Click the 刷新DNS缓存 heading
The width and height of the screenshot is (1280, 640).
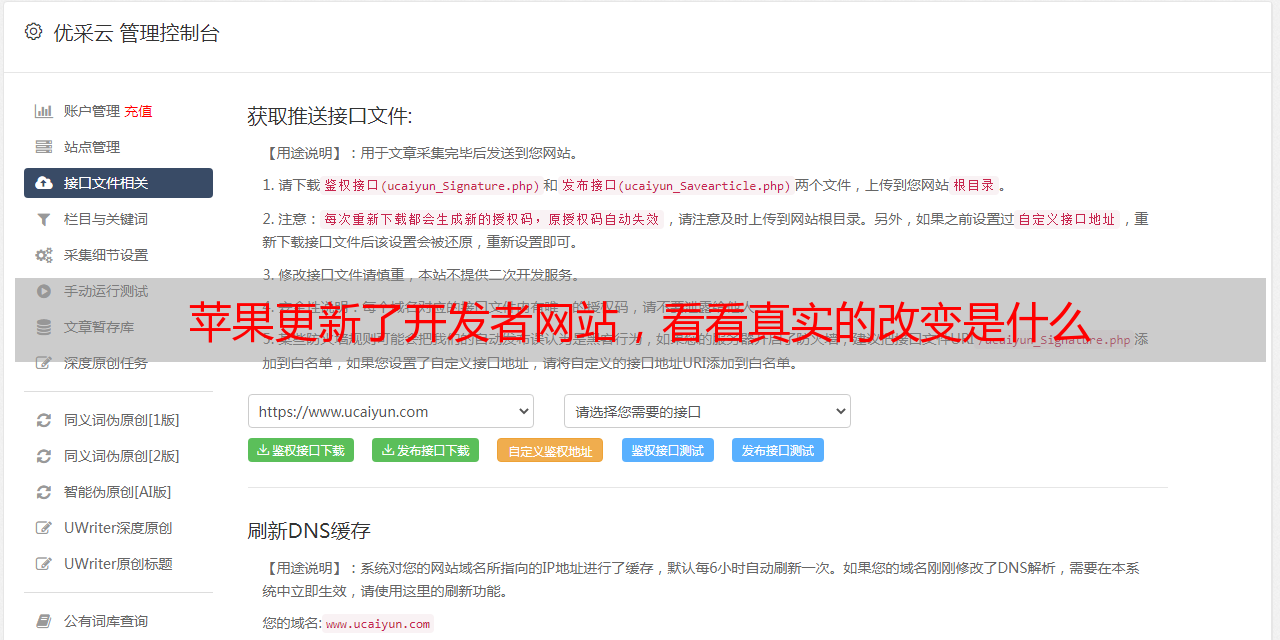point(309,530)
